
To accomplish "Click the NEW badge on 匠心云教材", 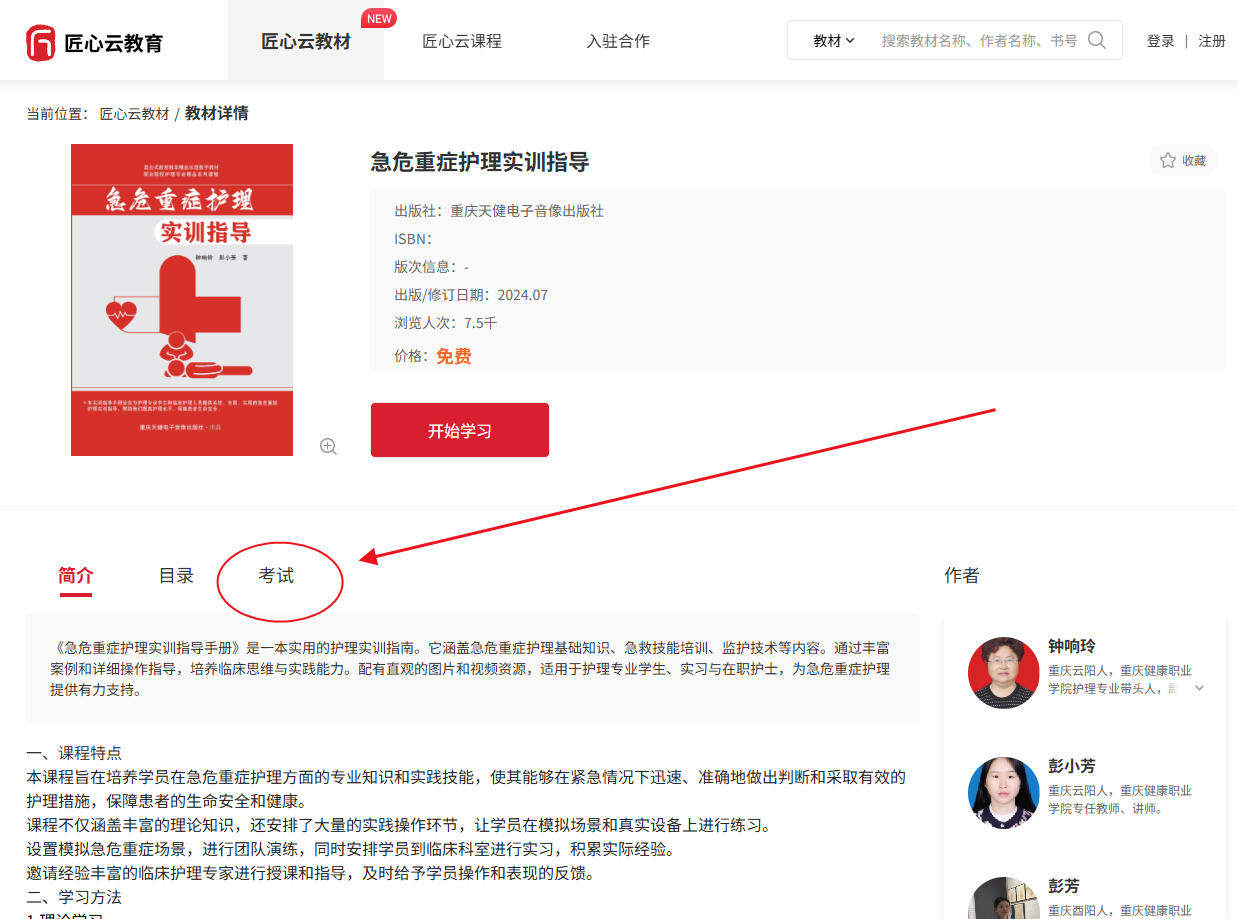I will pyautogui.click(x=379, y=18).
